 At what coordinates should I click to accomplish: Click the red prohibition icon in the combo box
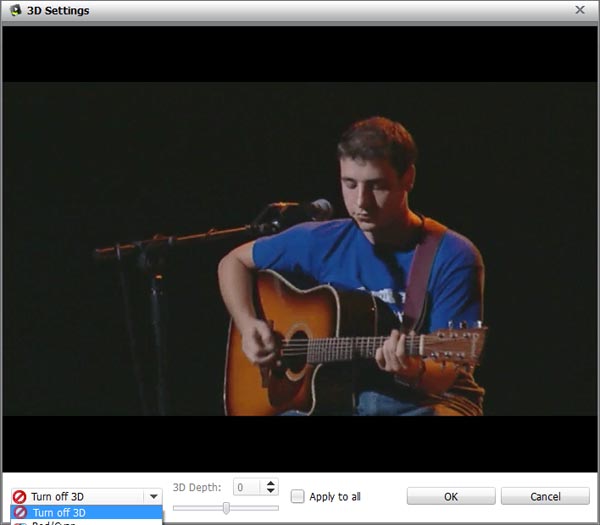pyautogui.click(x=19, y=496)
